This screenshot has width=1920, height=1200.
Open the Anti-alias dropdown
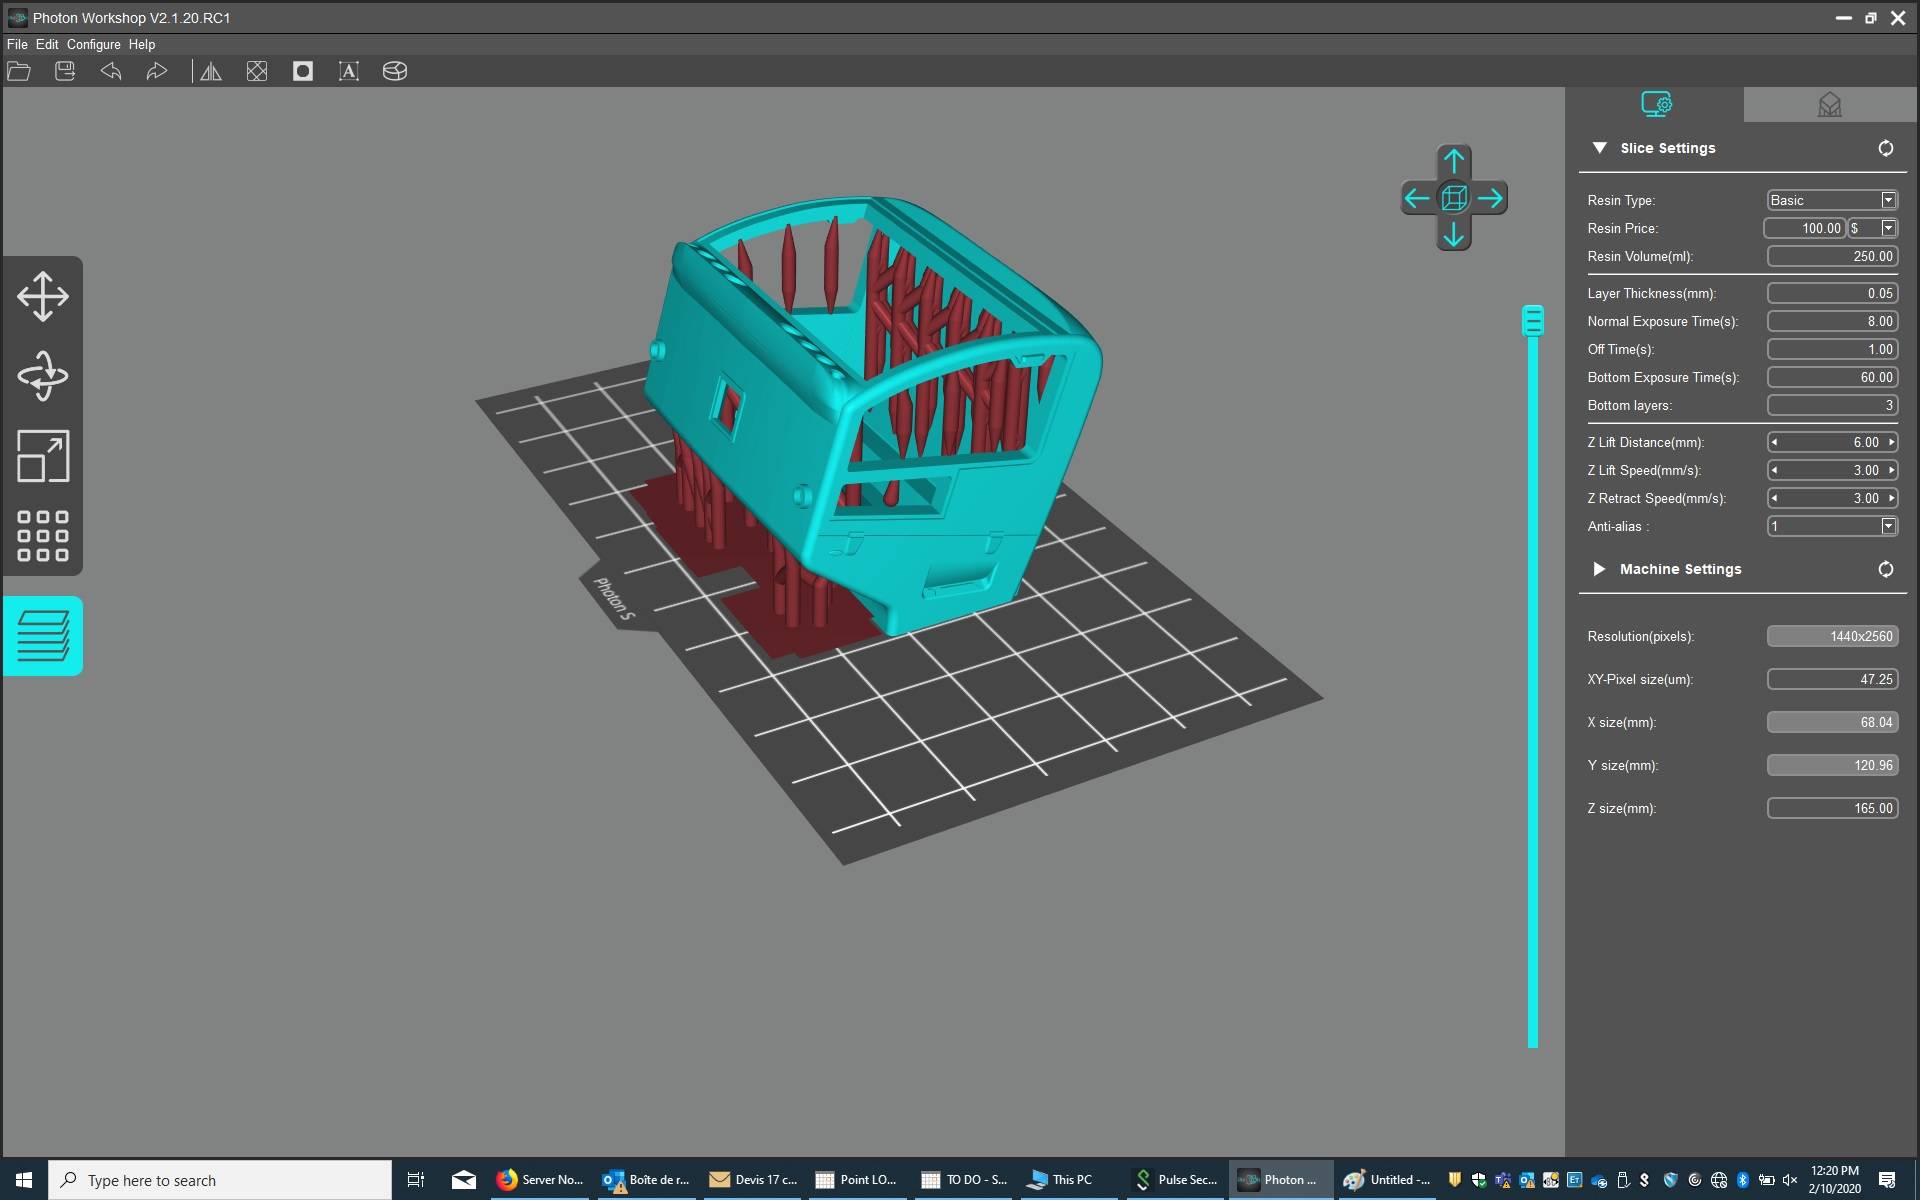coord(1888,526)
